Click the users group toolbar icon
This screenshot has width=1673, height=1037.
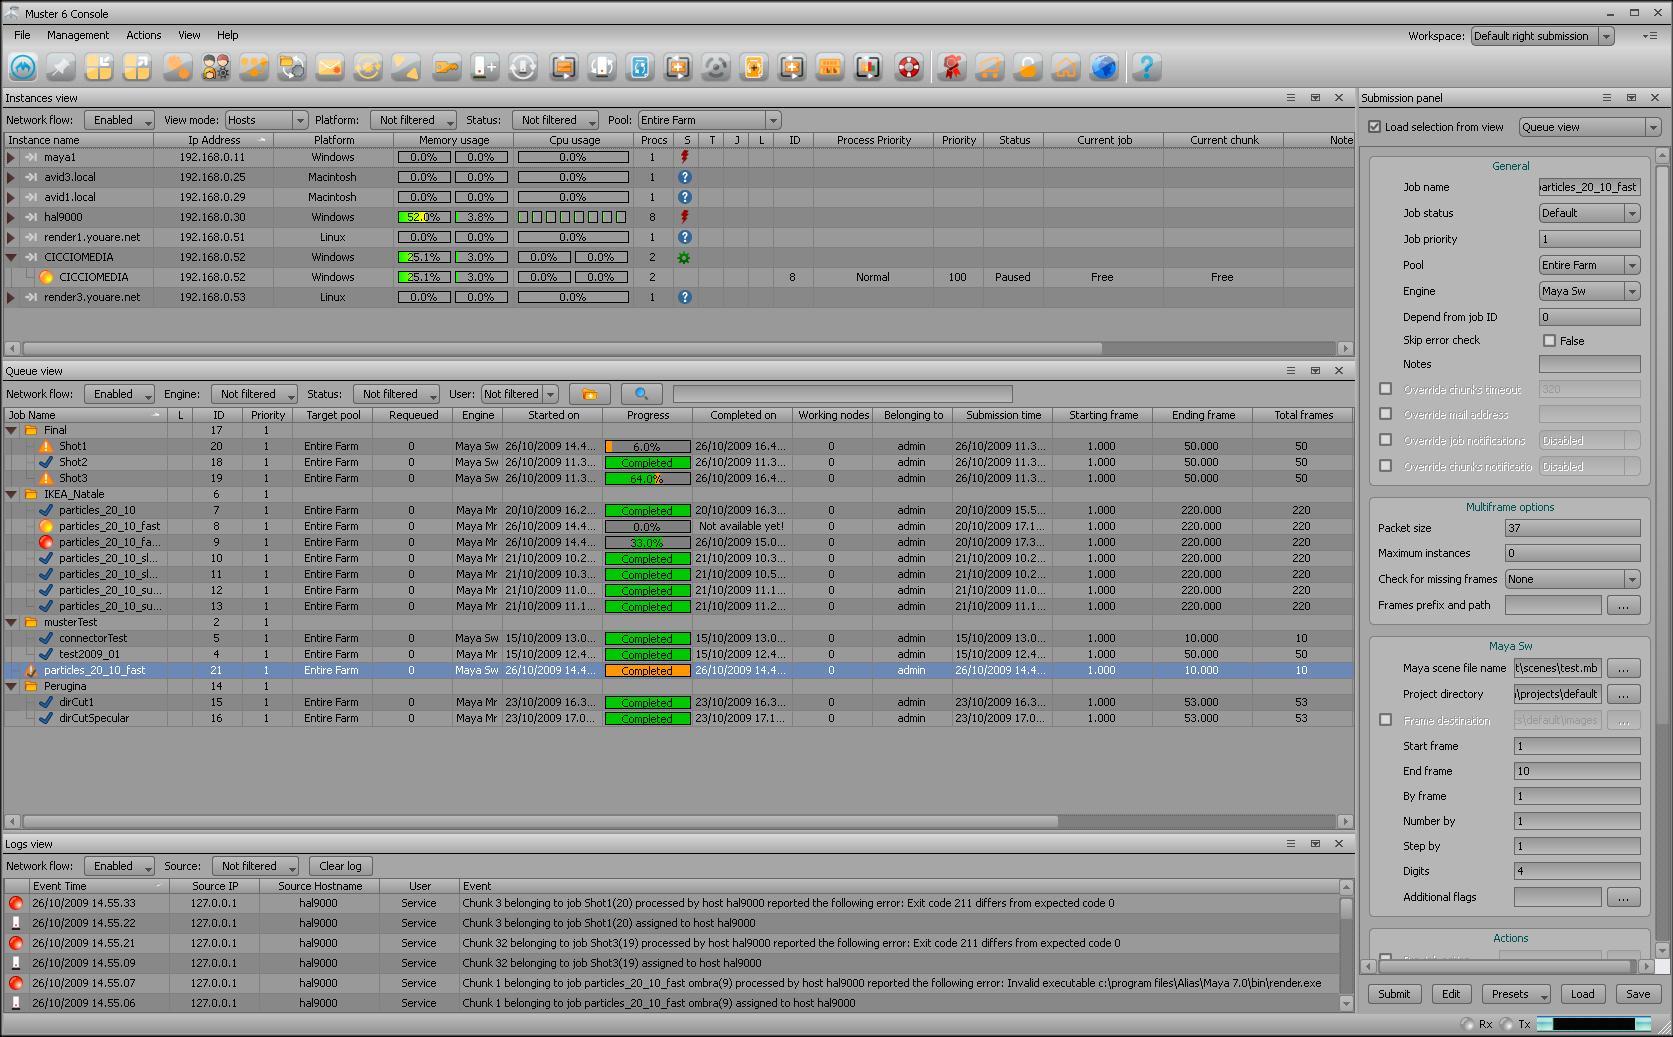[x=216, y=67]
